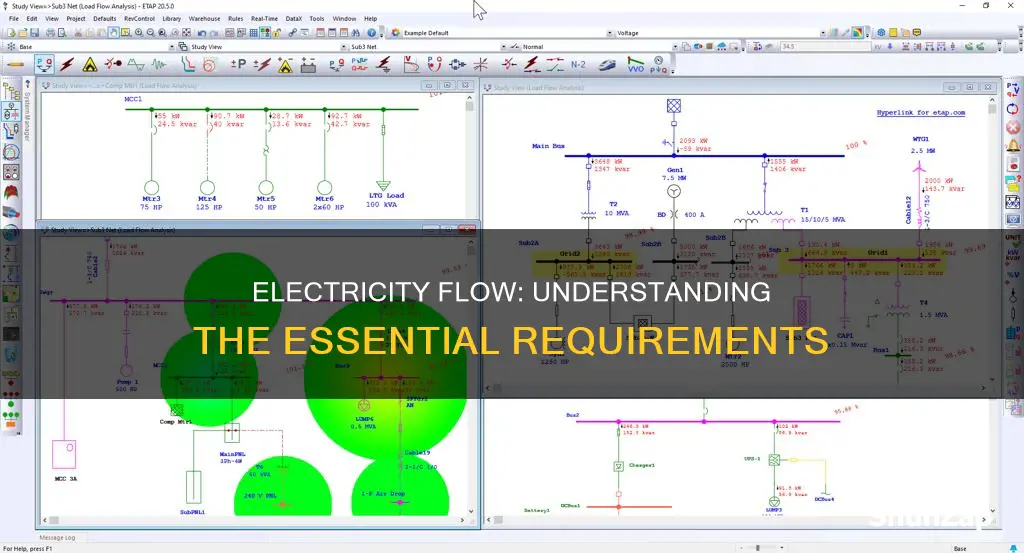Image resolution: width=1024 pixels, height=553 pixels.
Task: Open the Library menu
Action: coord(172,19)
